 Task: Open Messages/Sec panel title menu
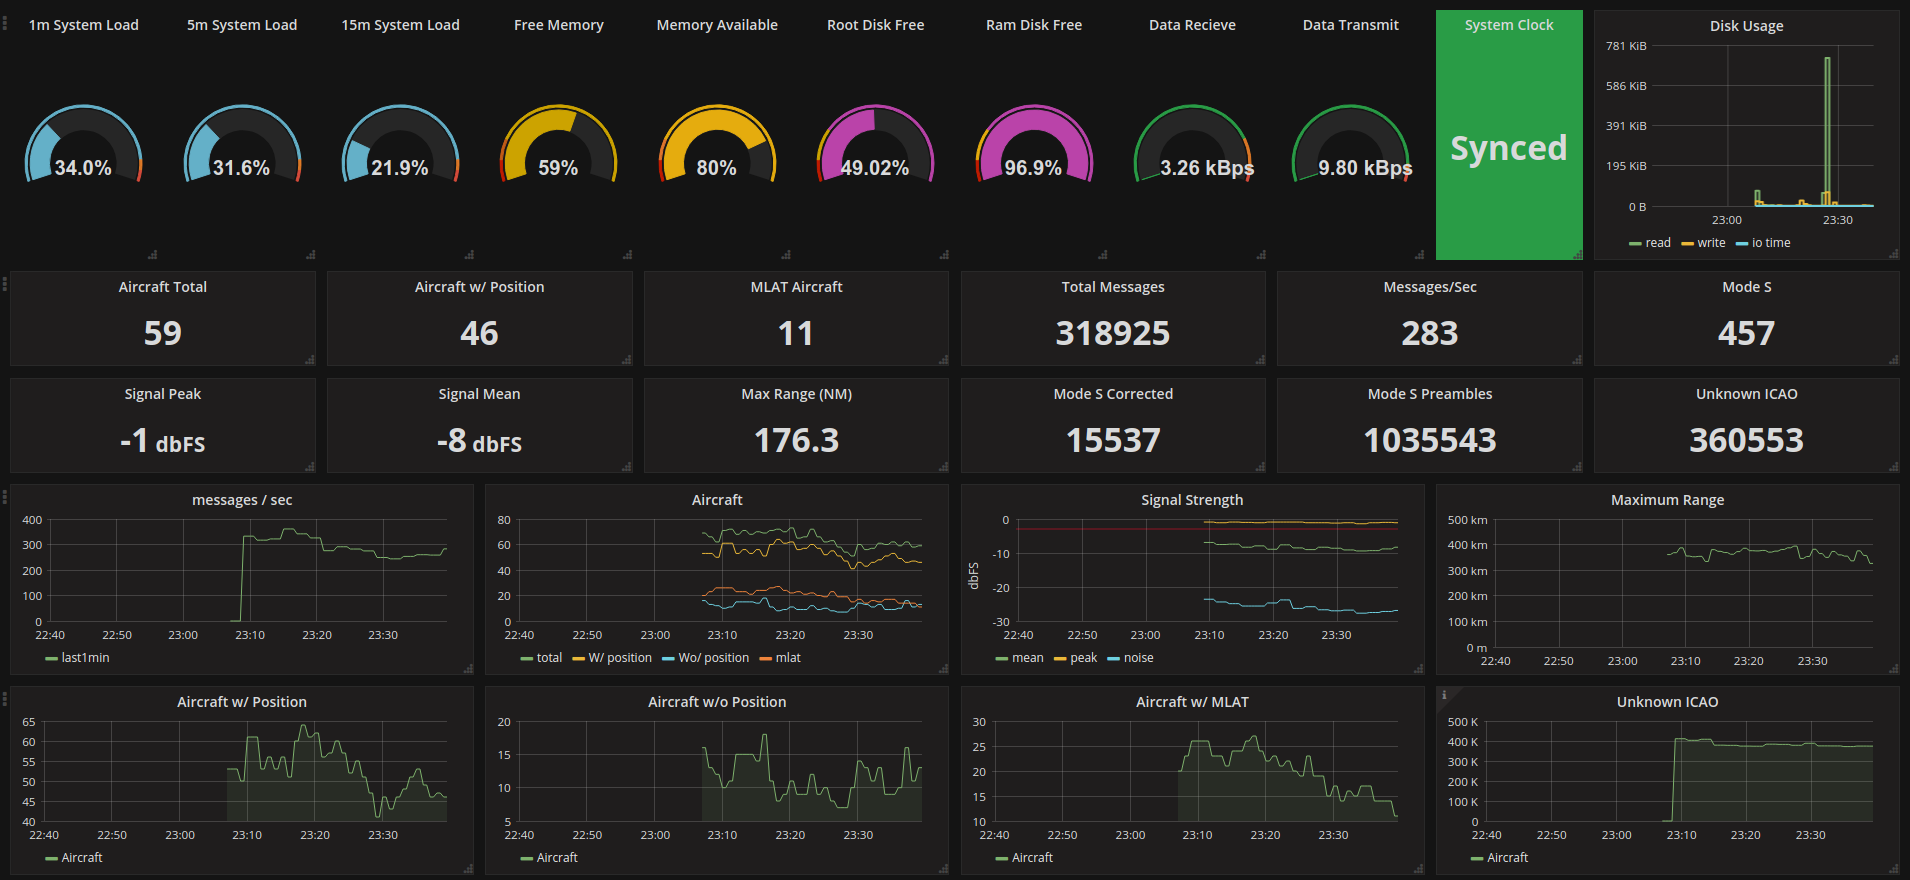(x=1429, y=287)
